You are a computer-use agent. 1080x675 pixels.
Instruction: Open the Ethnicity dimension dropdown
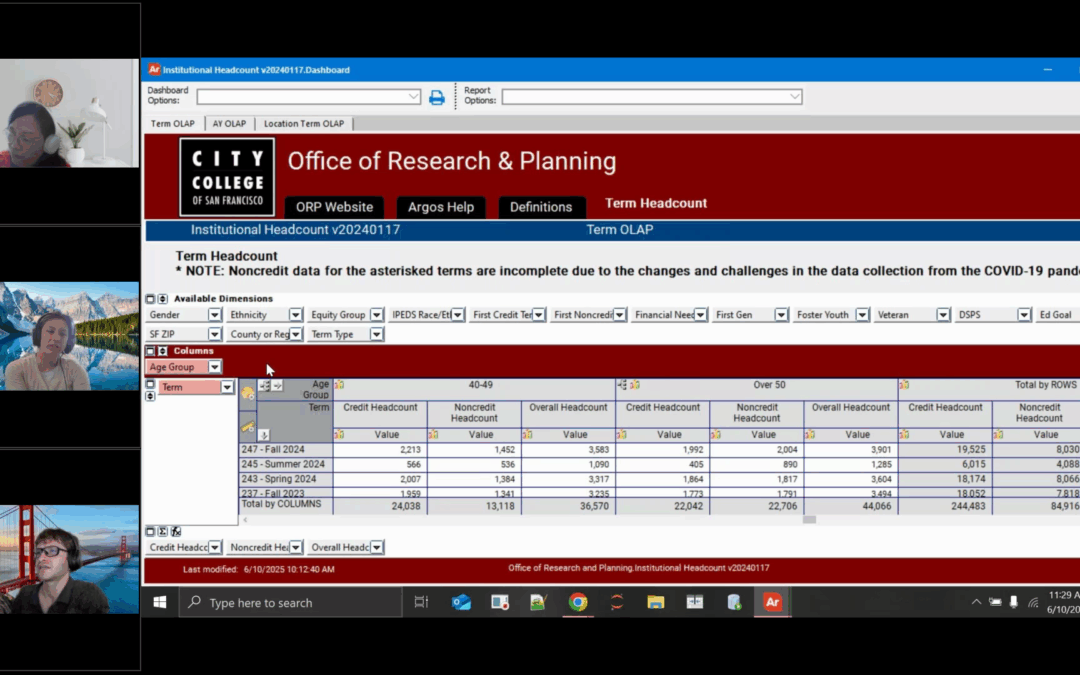point(295,315)
